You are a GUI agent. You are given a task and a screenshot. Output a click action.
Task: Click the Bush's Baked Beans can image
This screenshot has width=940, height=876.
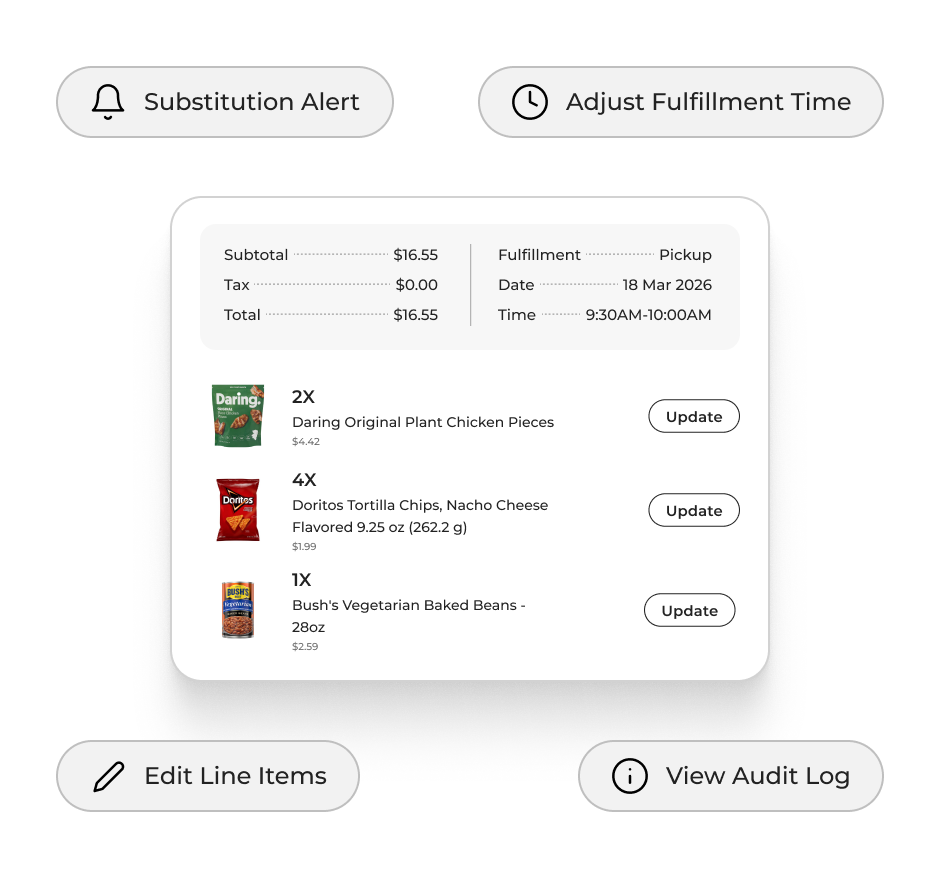(x=238, y=610)
